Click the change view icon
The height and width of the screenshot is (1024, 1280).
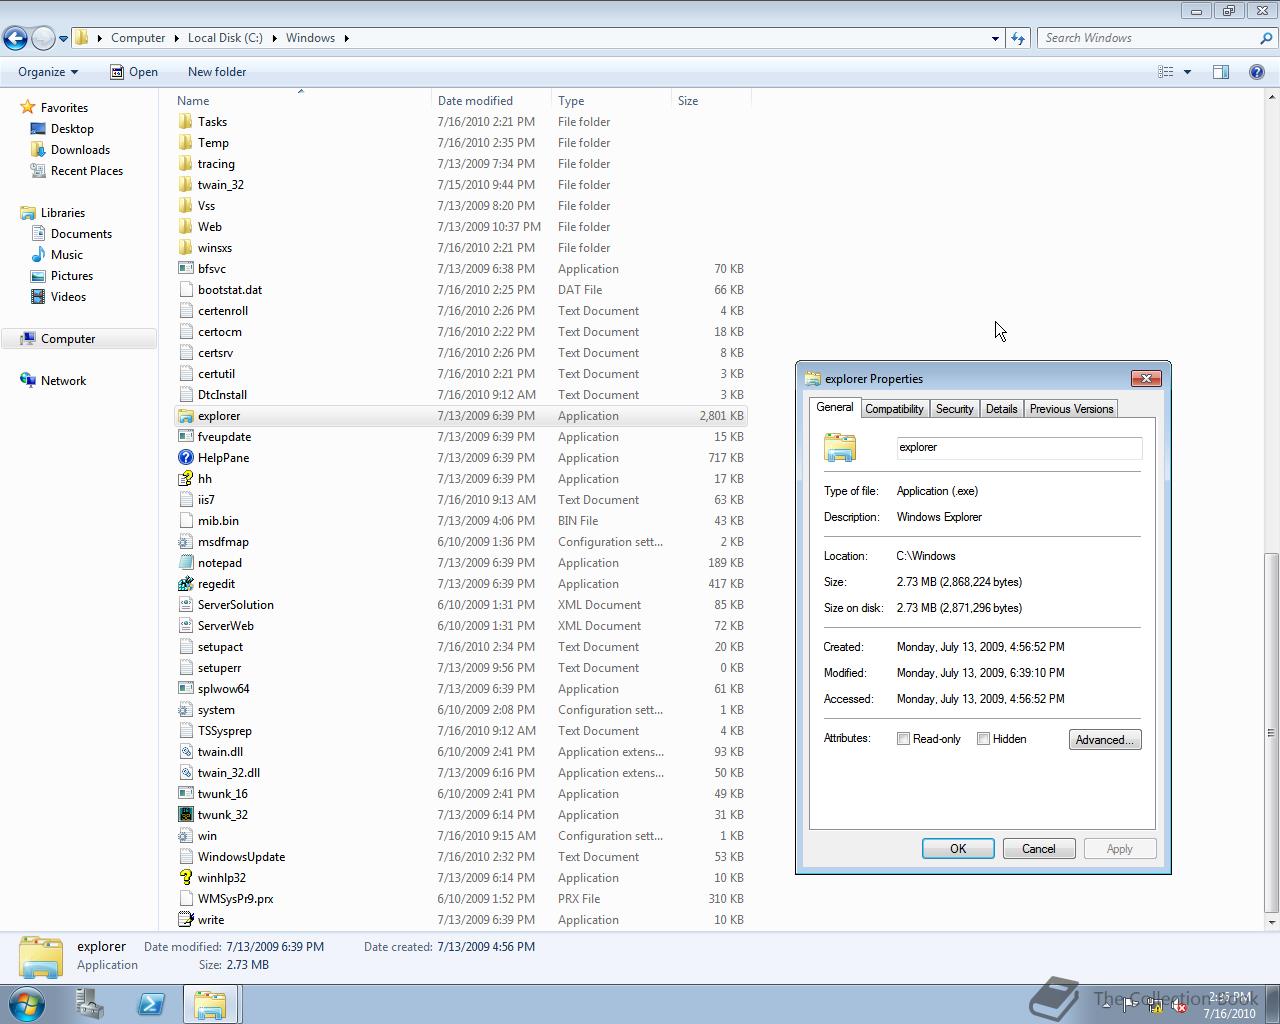tap(1166, 72)
